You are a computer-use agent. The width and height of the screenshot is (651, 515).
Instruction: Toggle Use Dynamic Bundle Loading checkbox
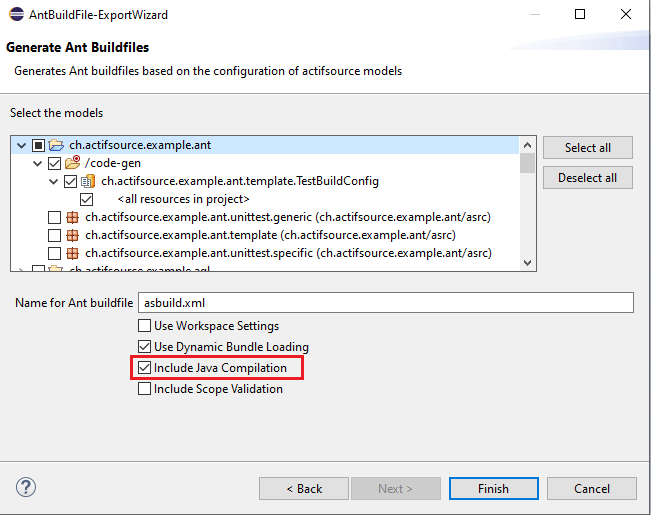tap(145, 347)
